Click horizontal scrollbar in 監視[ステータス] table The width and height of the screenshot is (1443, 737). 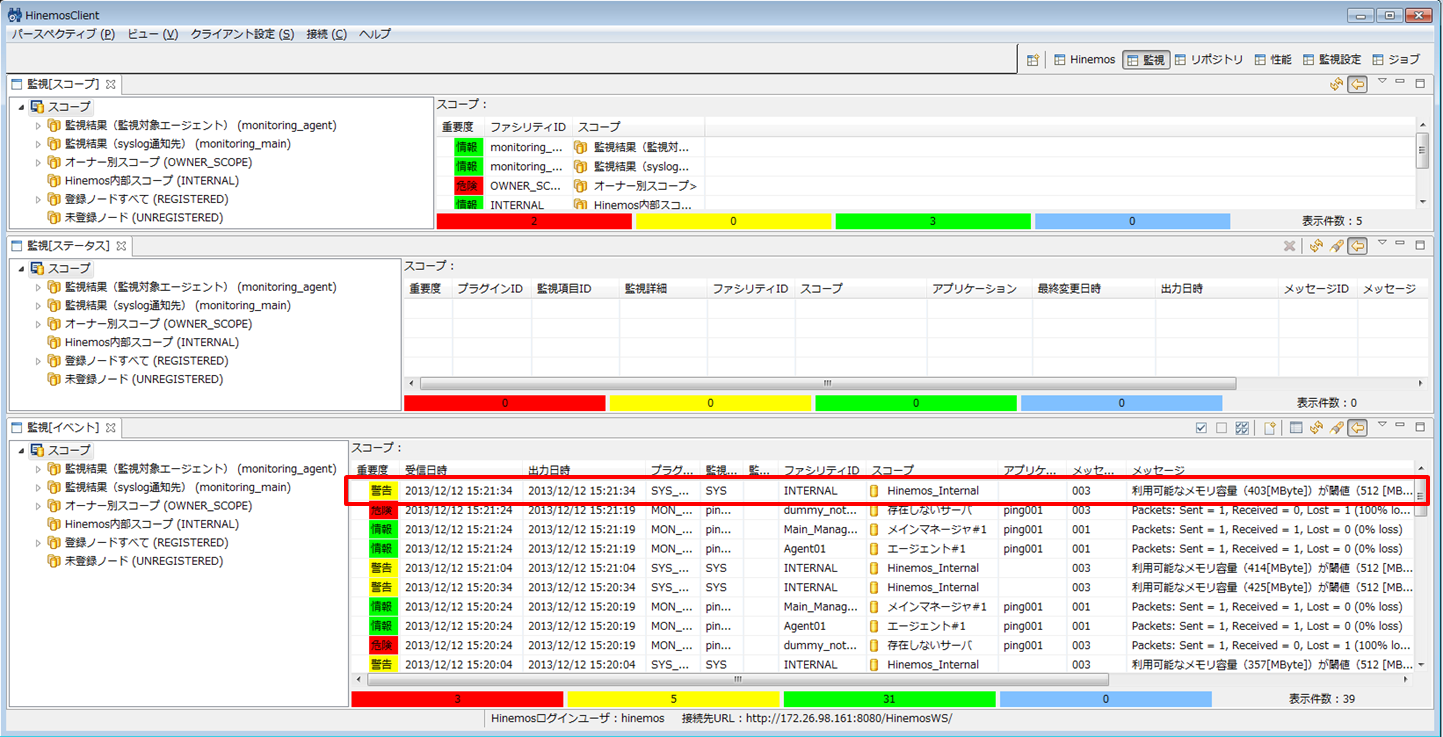point(827,383)
